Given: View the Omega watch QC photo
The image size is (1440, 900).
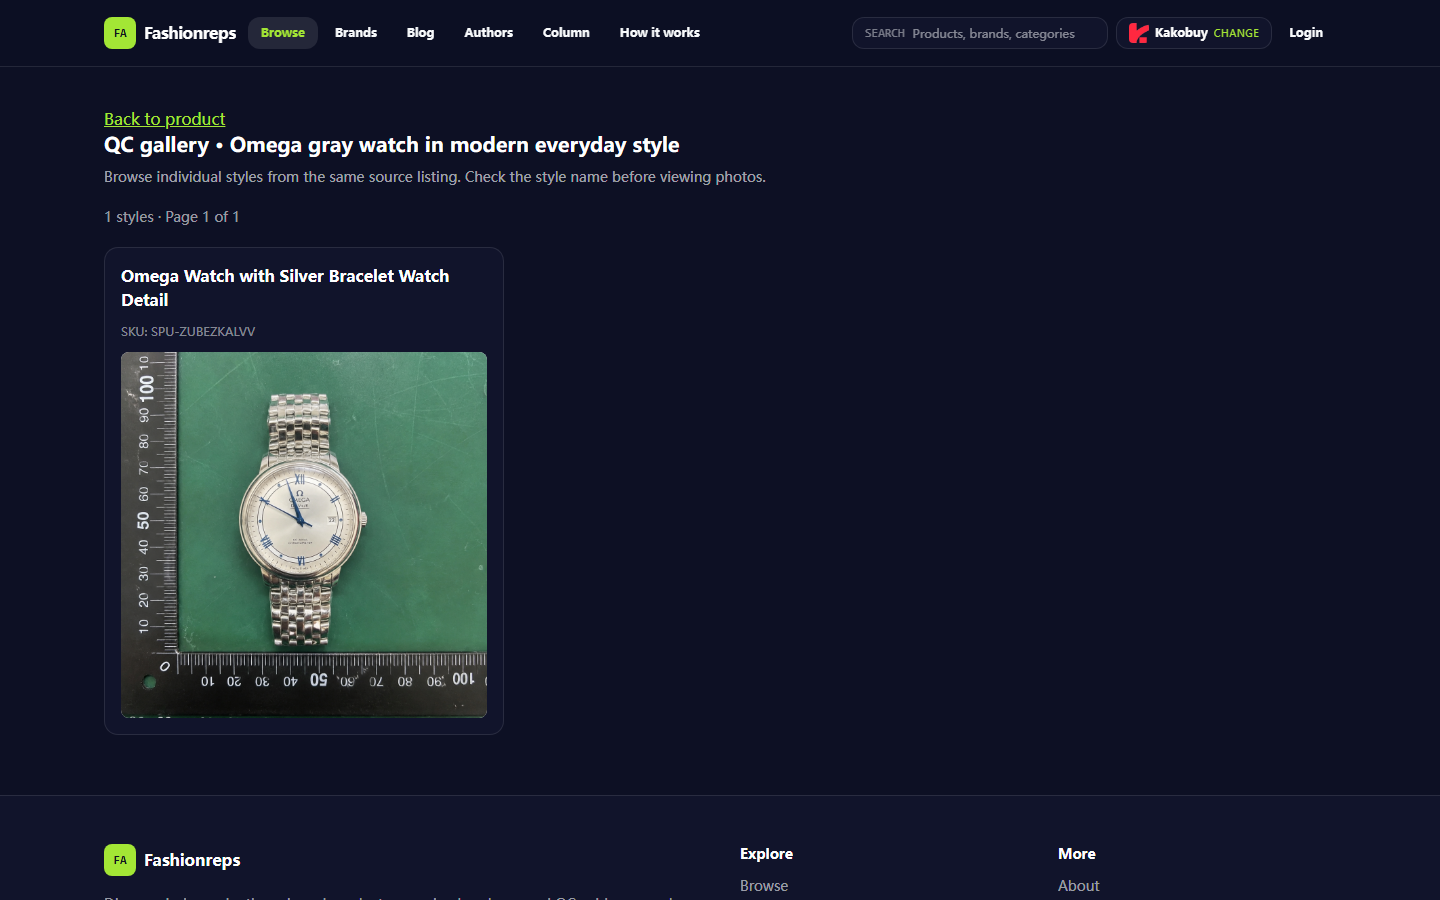Looking at the screenshot, I should pos(304,535).
